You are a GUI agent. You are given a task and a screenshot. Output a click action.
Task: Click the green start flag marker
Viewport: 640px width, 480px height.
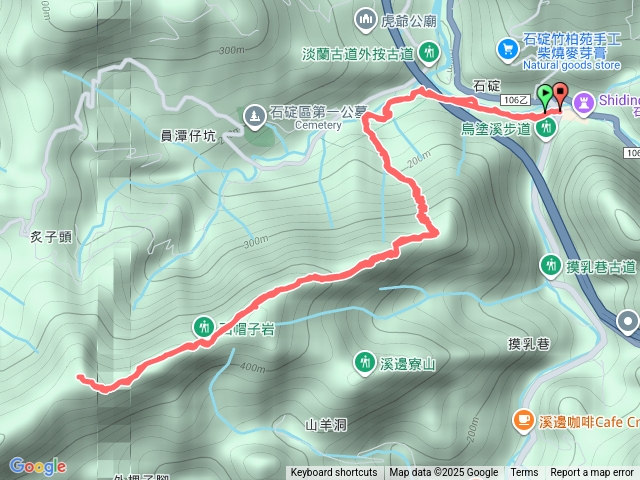[545, 98]
